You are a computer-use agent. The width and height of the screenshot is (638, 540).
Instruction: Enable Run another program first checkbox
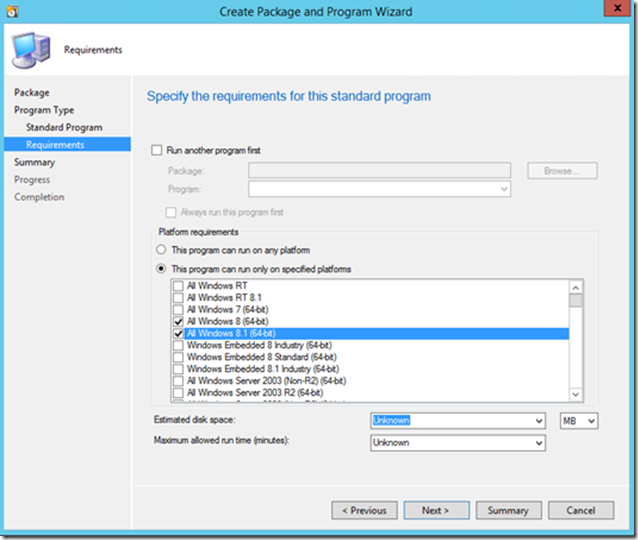[x=157, y=150]
